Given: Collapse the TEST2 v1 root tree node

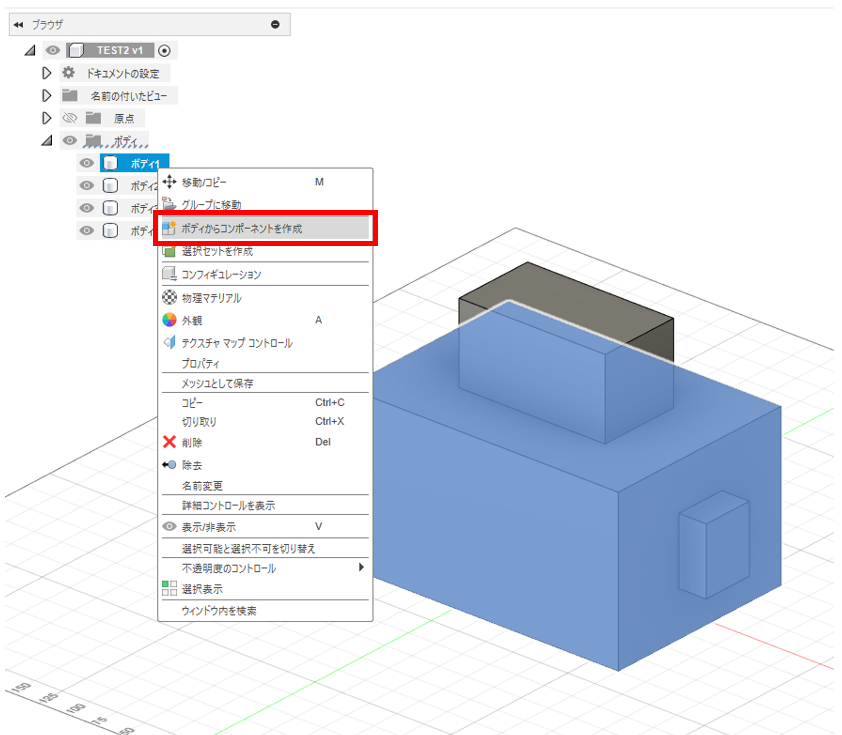Looking at the screenshot, I should tap(30, 50).
